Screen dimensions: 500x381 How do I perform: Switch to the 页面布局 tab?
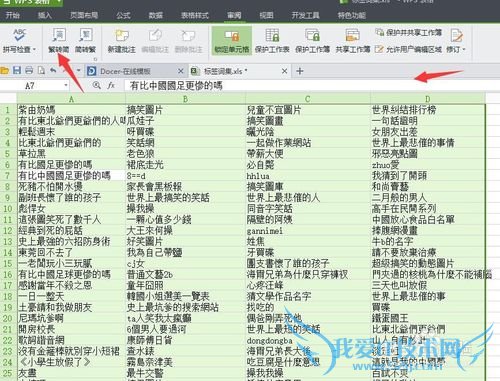(84, 15)
